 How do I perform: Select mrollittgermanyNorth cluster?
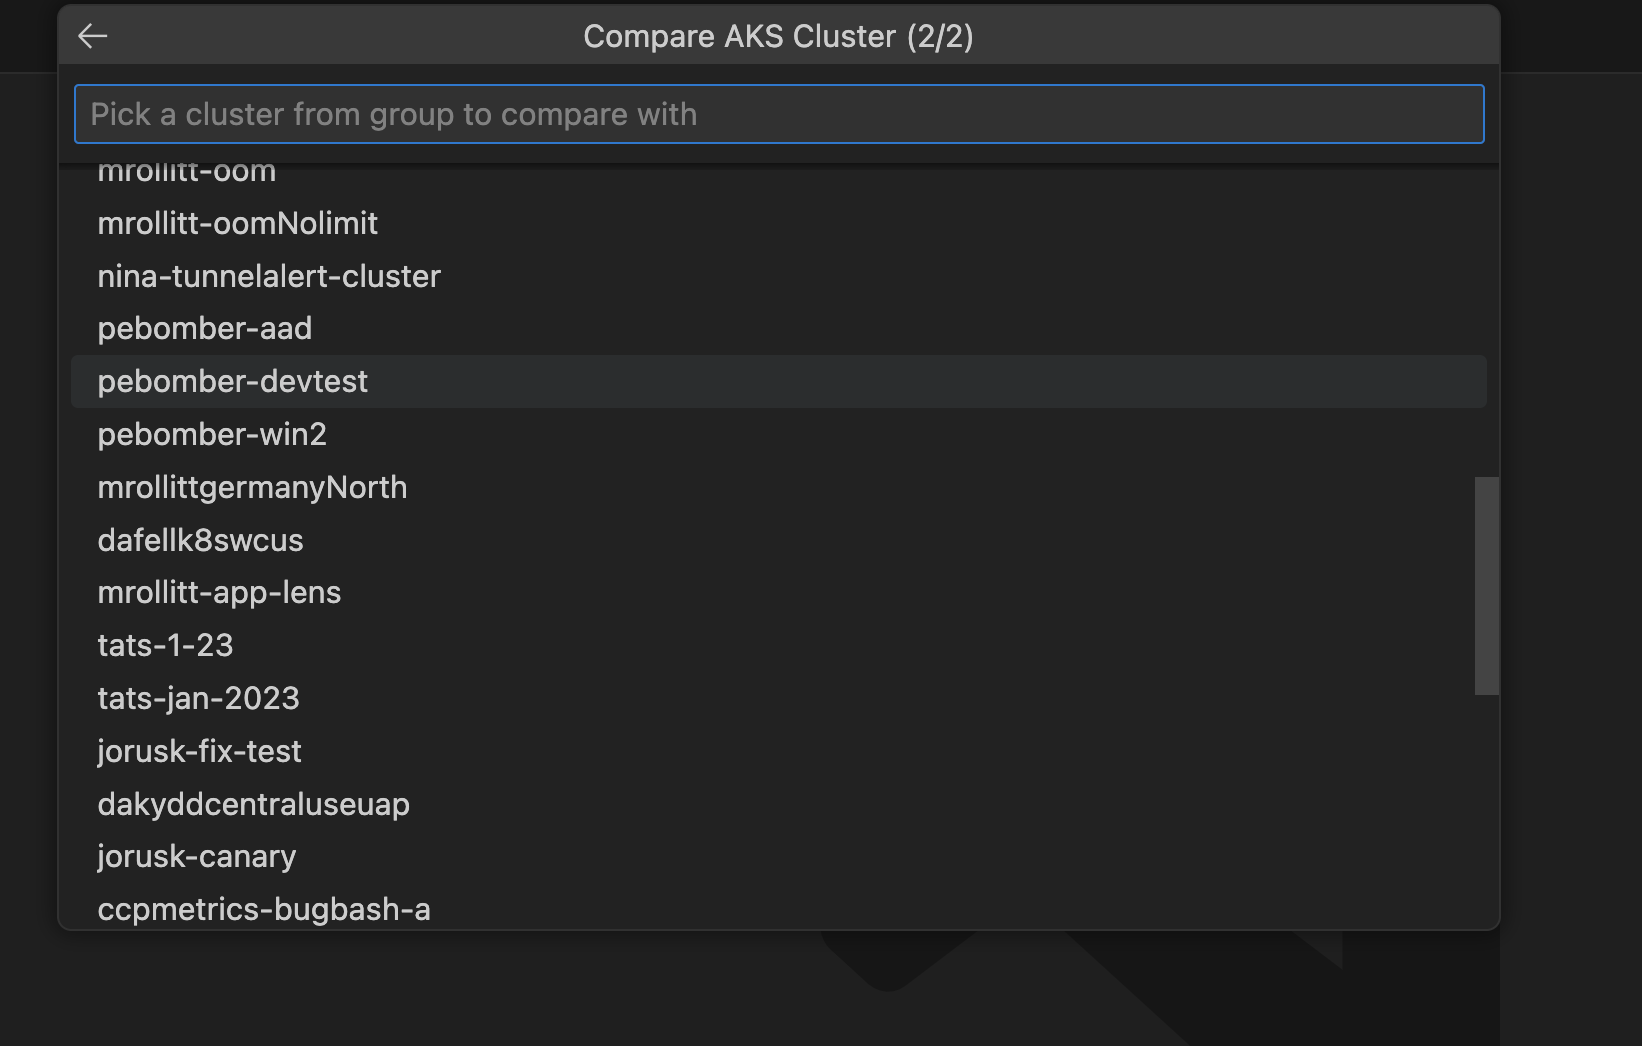[x=778, y=487]
